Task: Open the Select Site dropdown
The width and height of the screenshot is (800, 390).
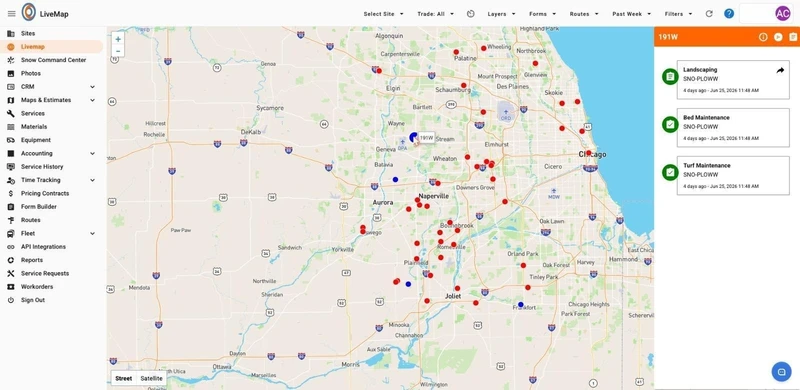Action: pos(383,14)
